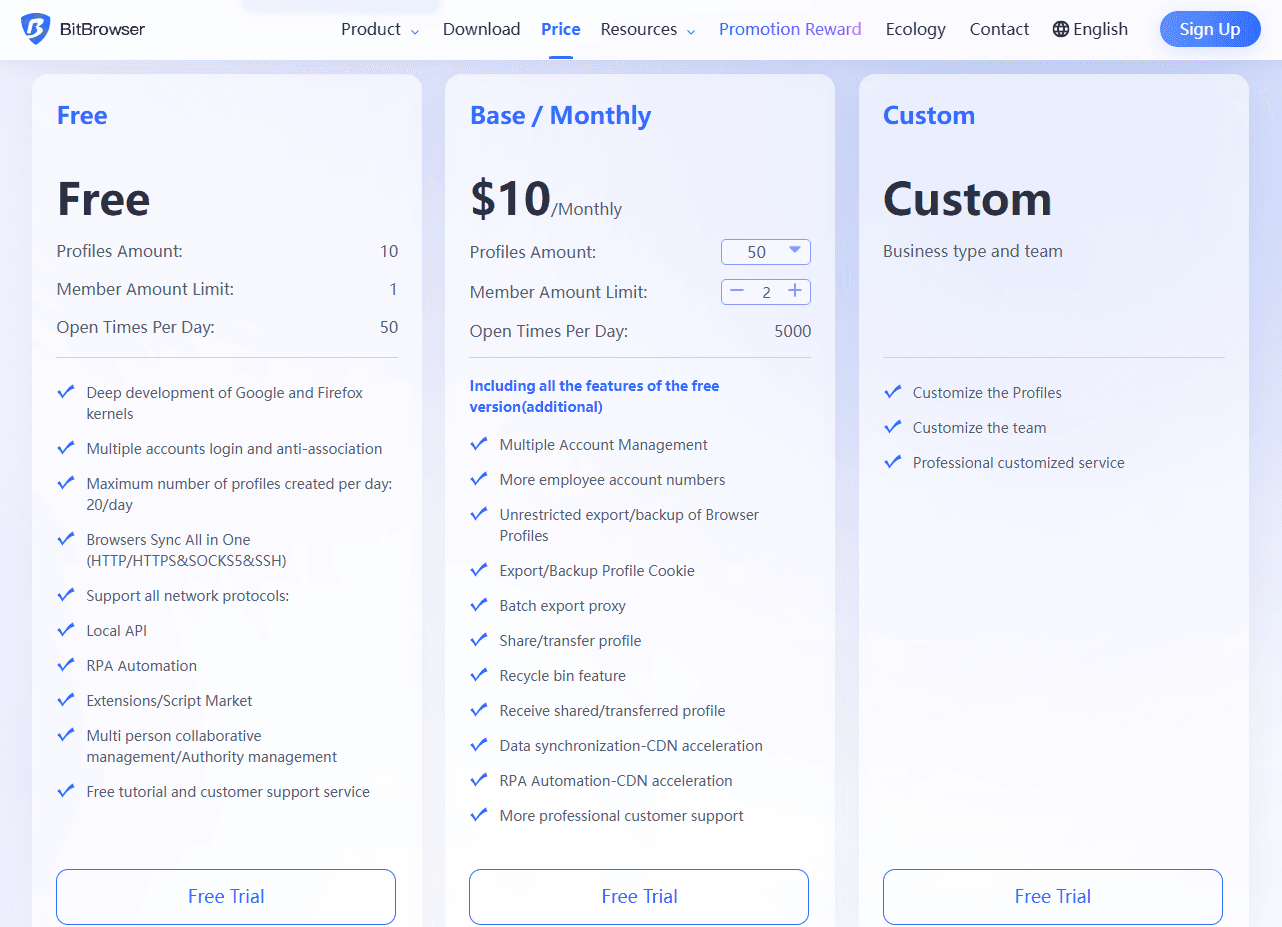The width and height of the screenshot is (1282, 927).
Task: Select Contact in the navigation bar
Action: click(999, 29)
